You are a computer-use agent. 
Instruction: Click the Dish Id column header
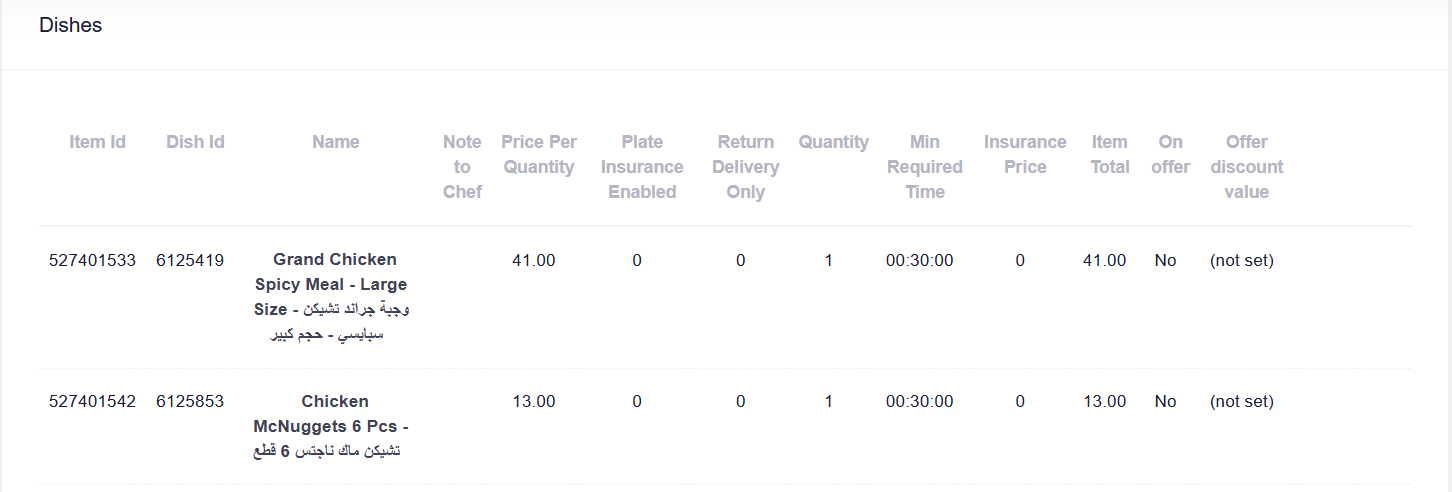pos(195,142)
